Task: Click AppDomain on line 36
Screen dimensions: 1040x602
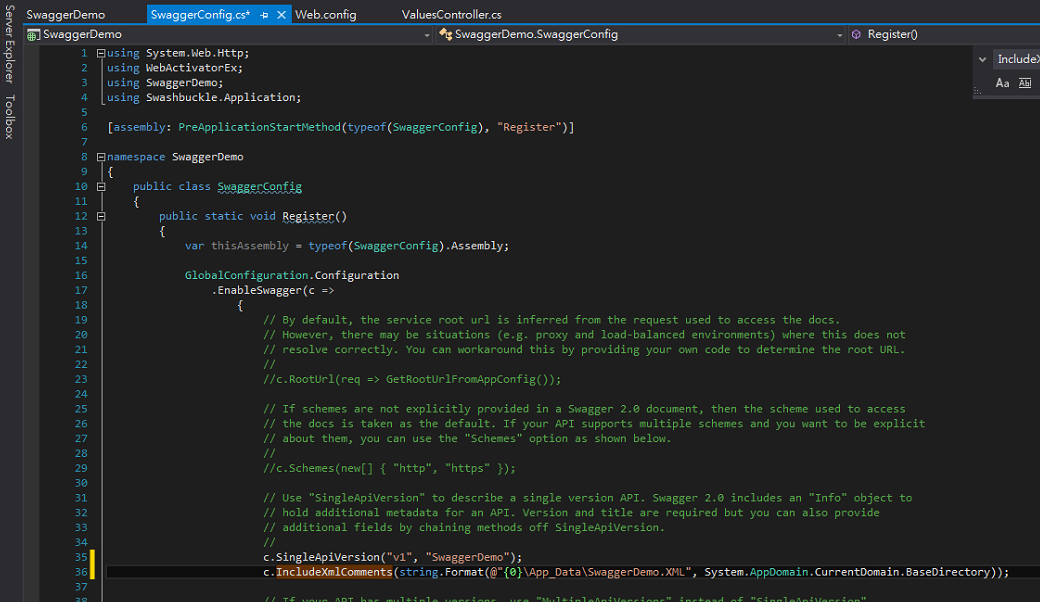Action: tap(779, 572)
